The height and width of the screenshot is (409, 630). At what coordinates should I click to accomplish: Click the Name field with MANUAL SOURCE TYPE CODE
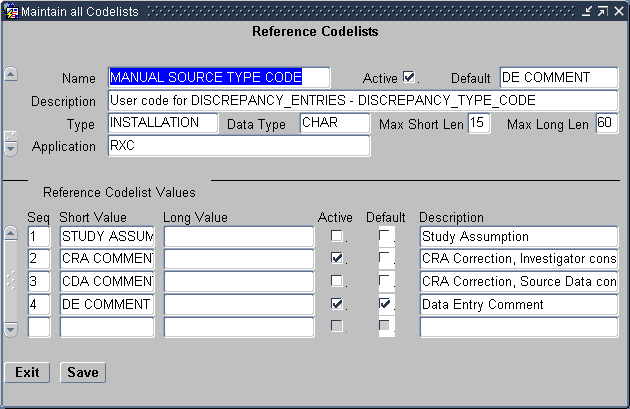(x=218, y=77)
